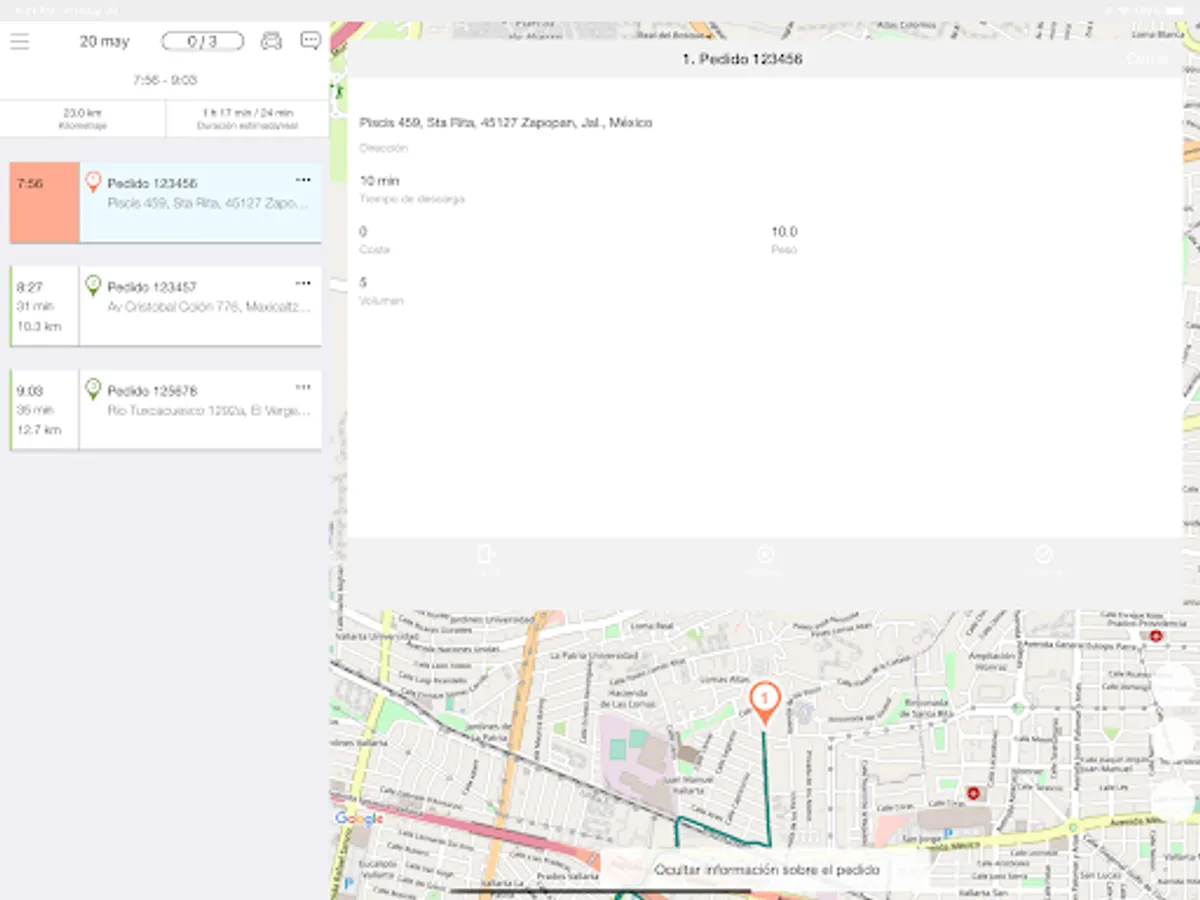
Task: Open the vehicle (car) icon
Action: 271,41
